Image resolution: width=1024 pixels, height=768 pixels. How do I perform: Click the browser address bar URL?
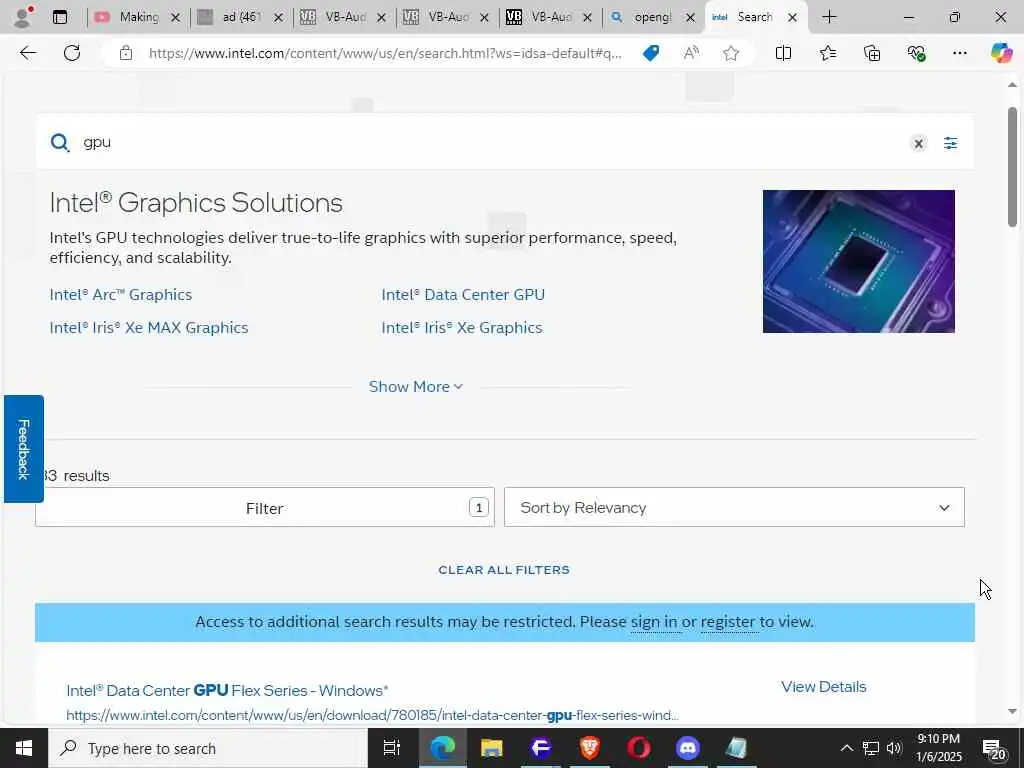385,53
